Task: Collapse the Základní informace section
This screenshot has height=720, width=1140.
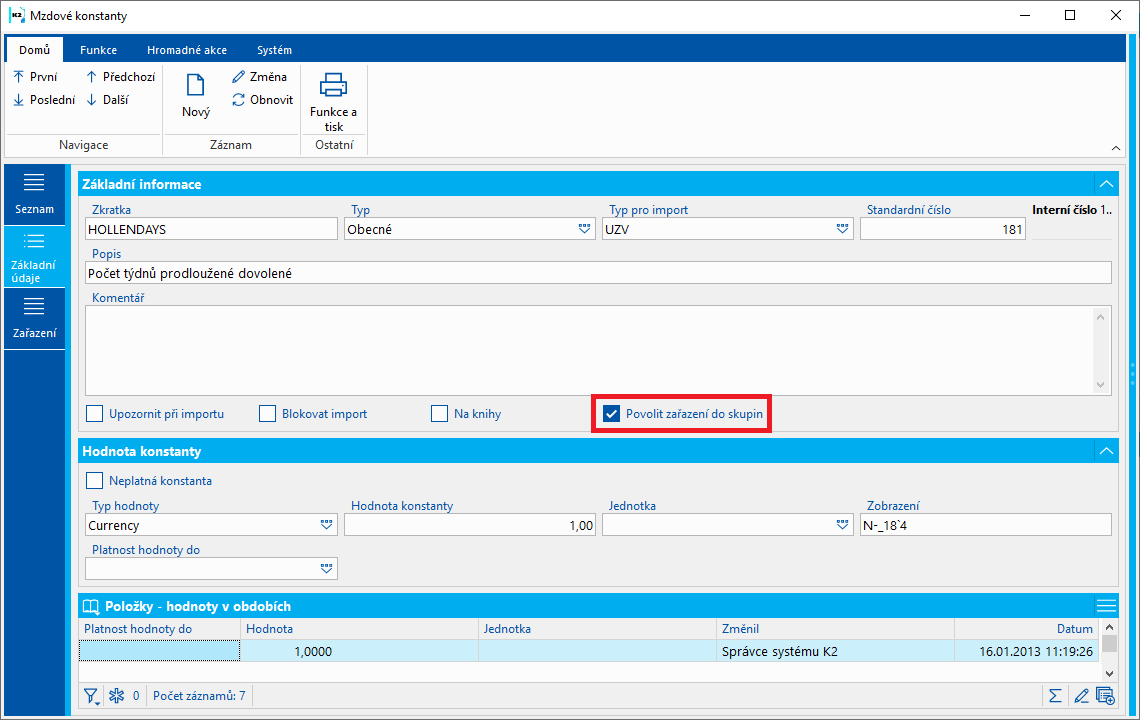Action: [1106, 184]
